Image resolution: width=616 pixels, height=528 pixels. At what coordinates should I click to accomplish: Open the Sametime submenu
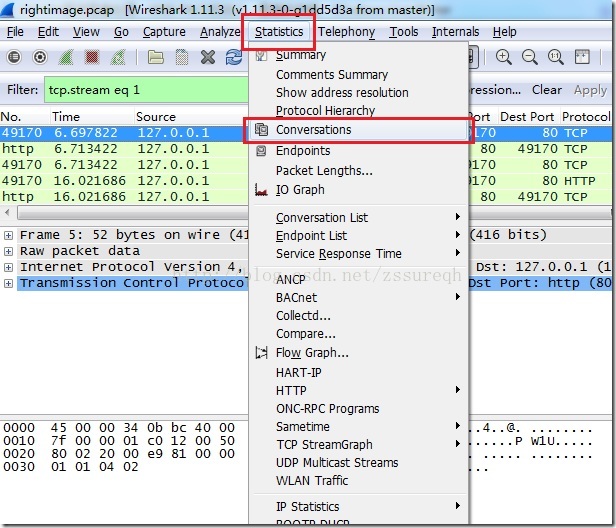point(359,426)
